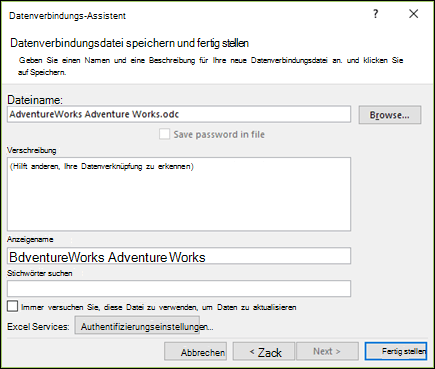435x369 pixels.
Task: Click the heading 'Datenverbindungsdatei speichern und fertig stellen'
Action: click(x=130, y=43)
